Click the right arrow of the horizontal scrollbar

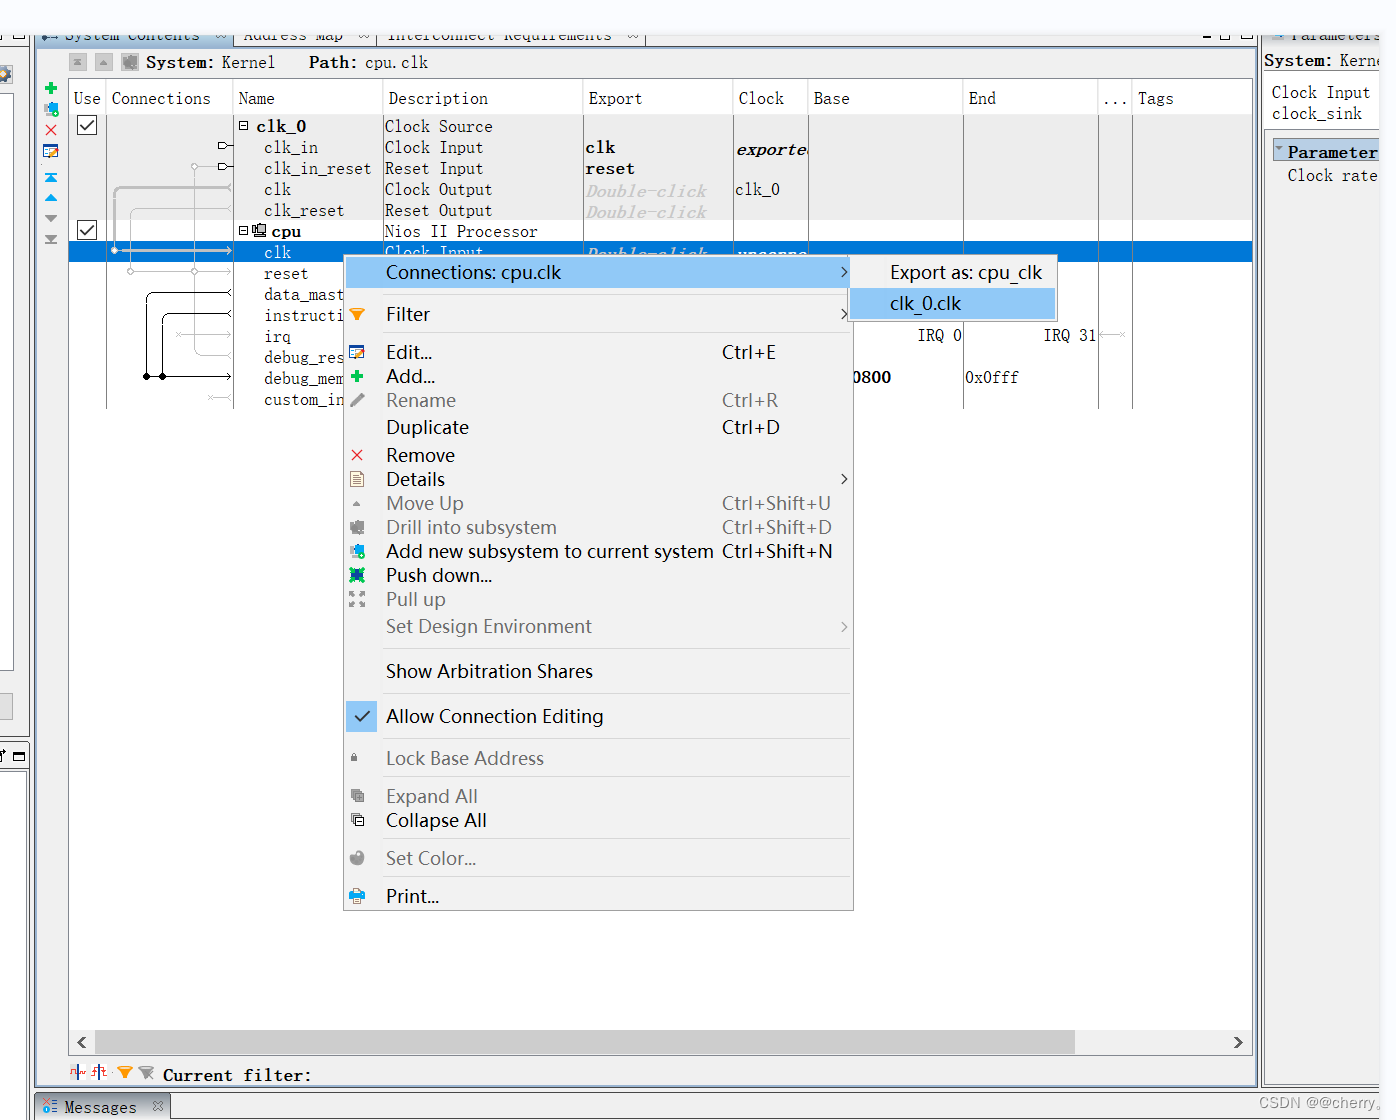point(1238,1042)
